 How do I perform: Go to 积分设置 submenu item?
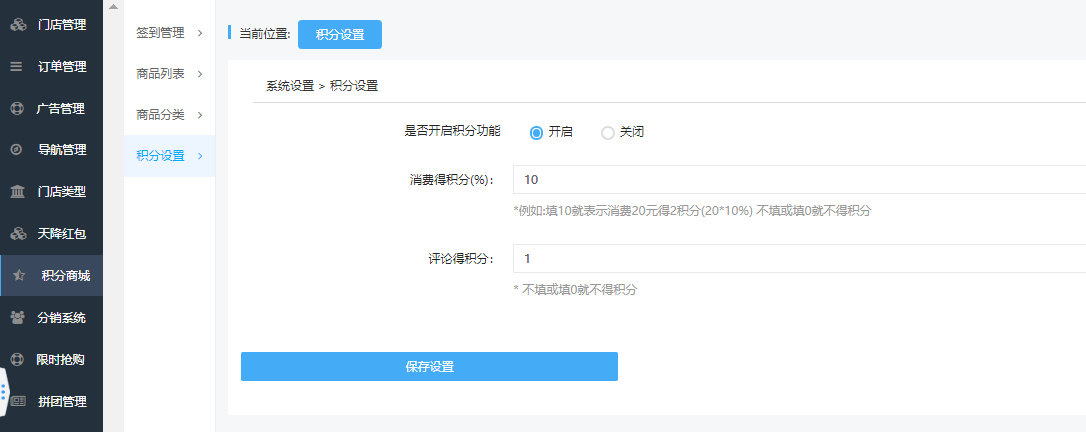[170, 156]
